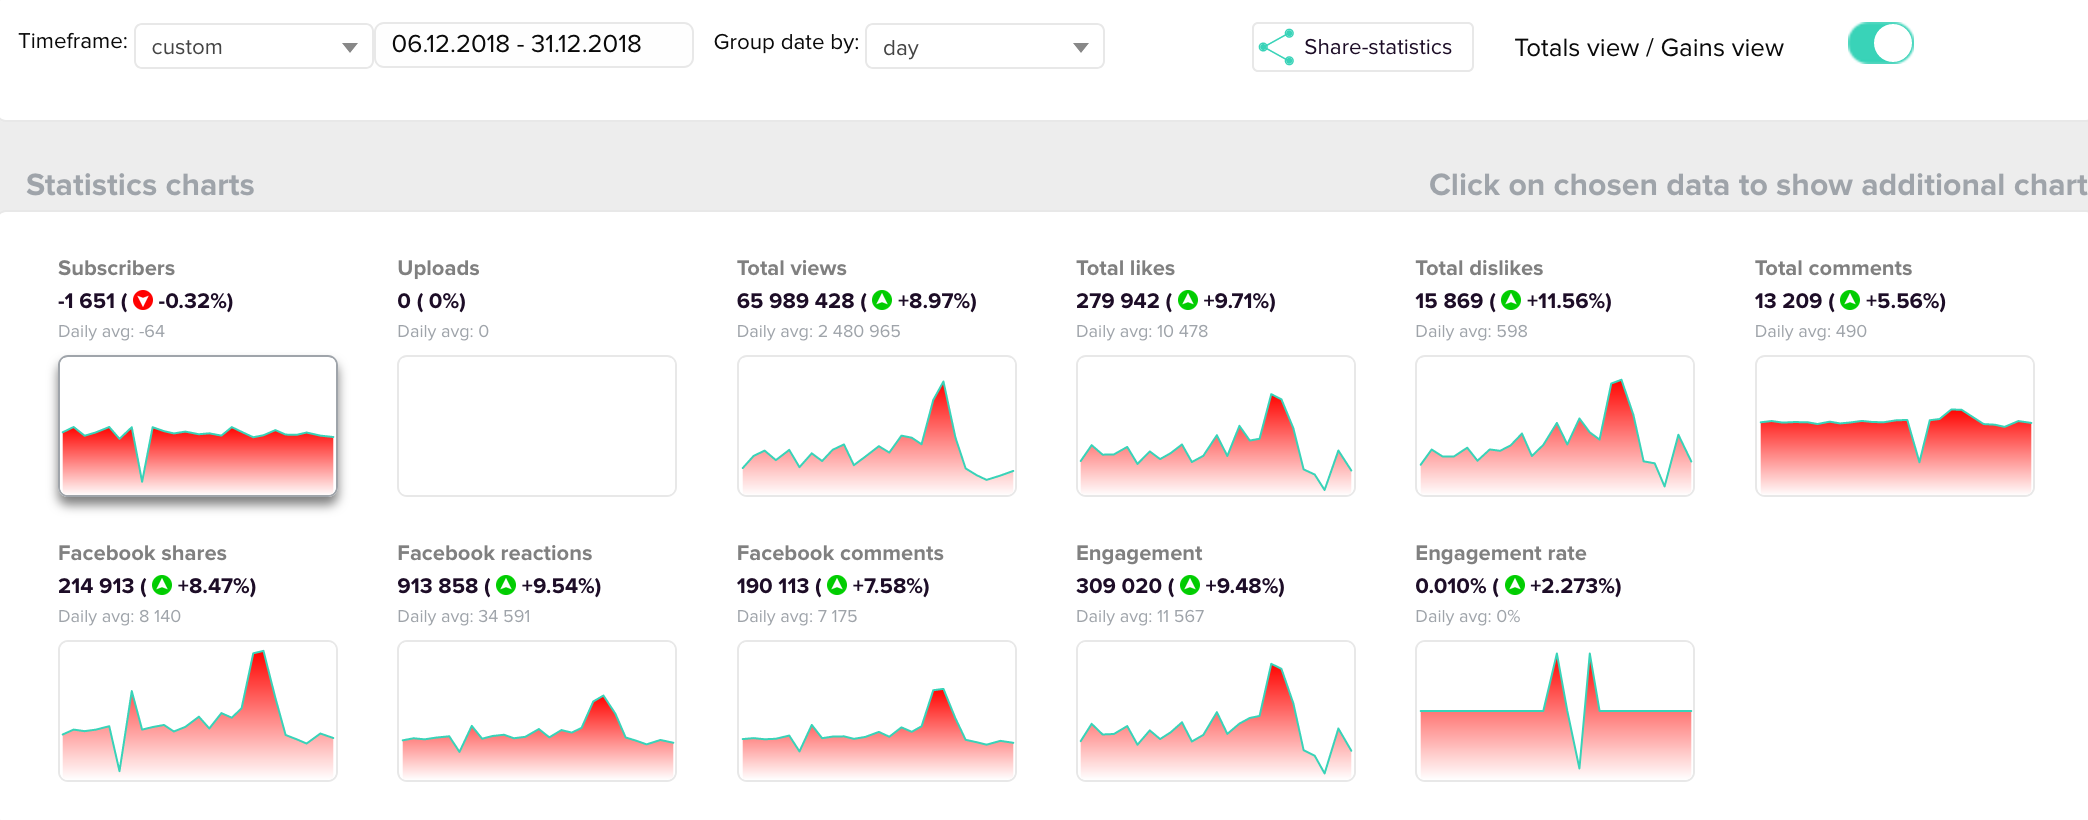The image size is (2088, 820).
Task: Click the Subscribers heading
Action: (x=116, y=268)
